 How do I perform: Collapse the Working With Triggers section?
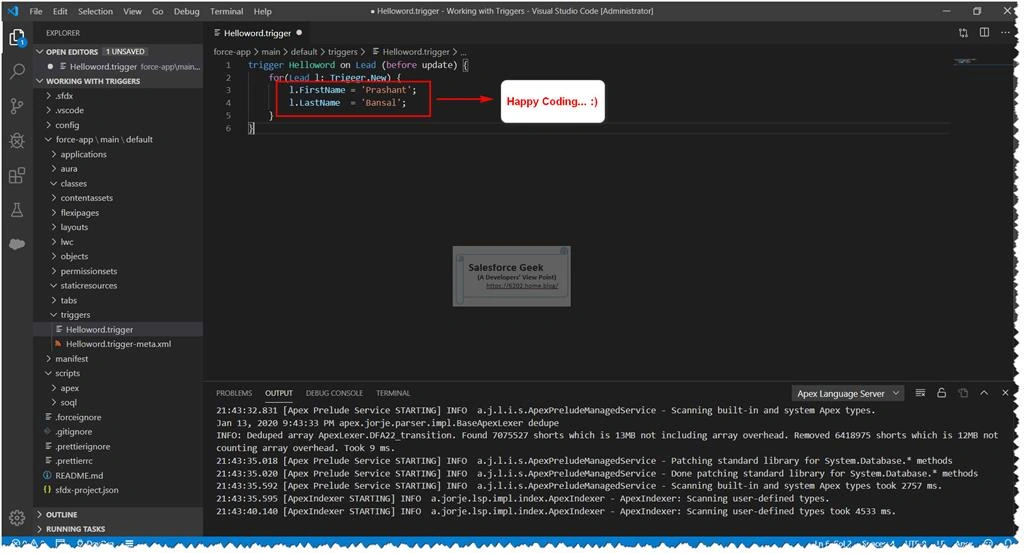click(118, 81)
